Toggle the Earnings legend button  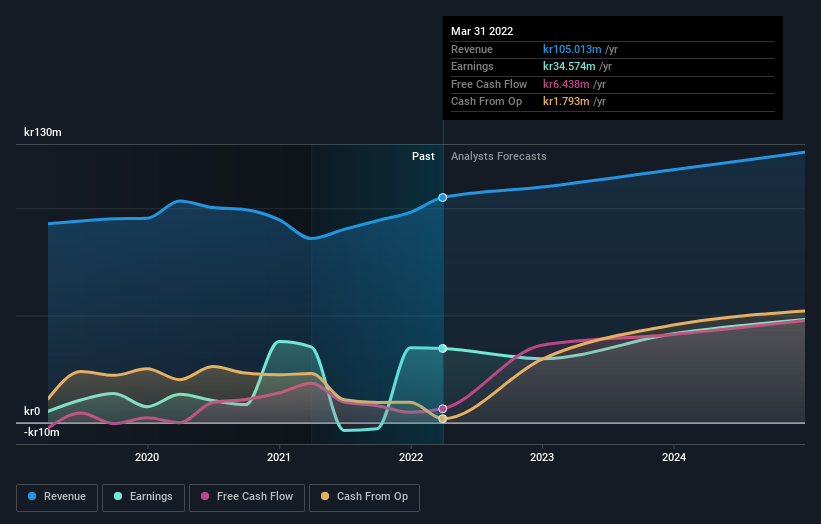(143, 497)
